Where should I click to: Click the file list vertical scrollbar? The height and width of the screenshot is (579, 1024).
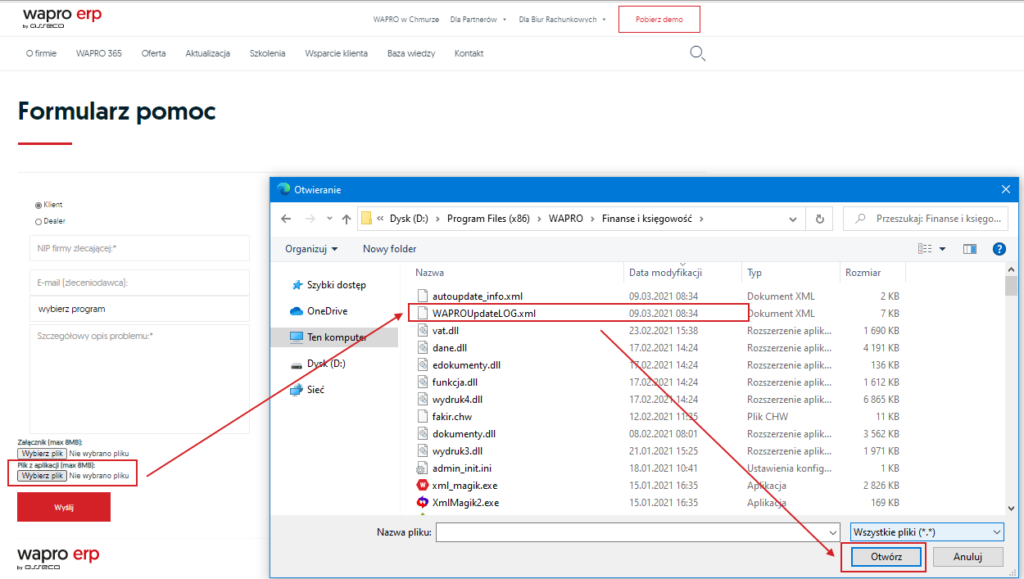(x=1011, y=389)
